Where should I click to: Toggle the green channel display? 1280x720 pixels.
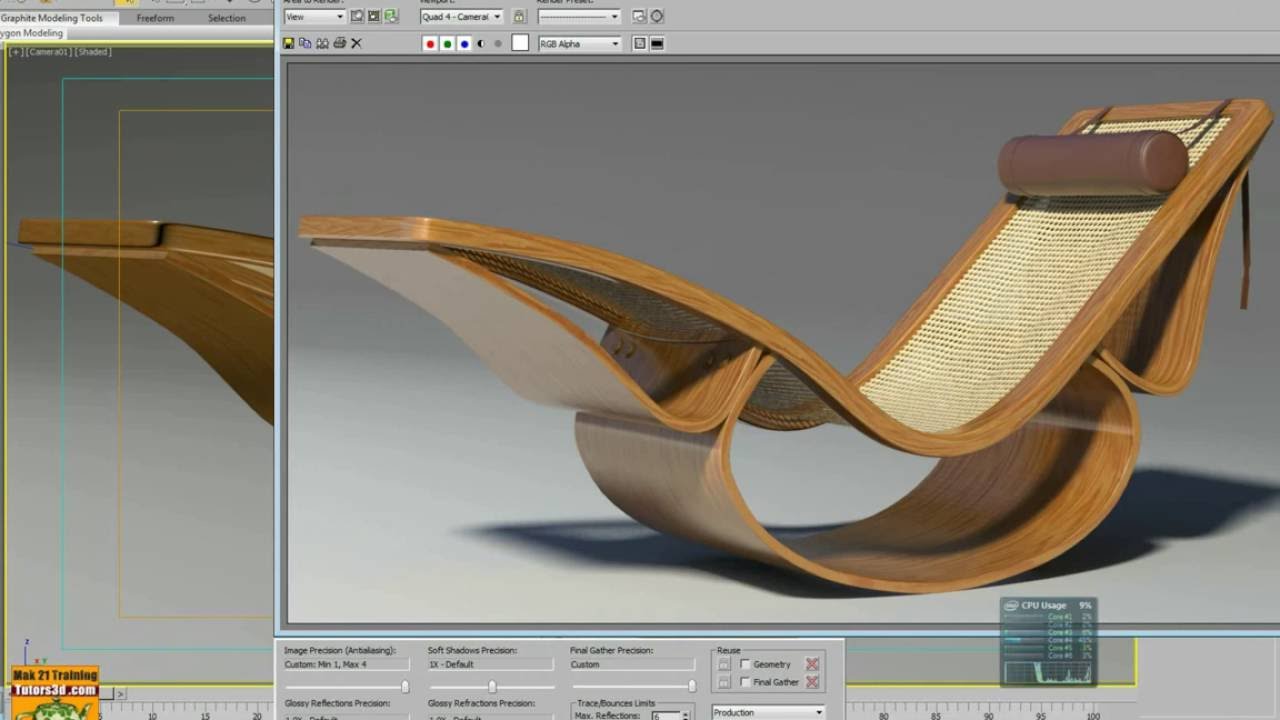pyautogui.click(x=447, y=44)
